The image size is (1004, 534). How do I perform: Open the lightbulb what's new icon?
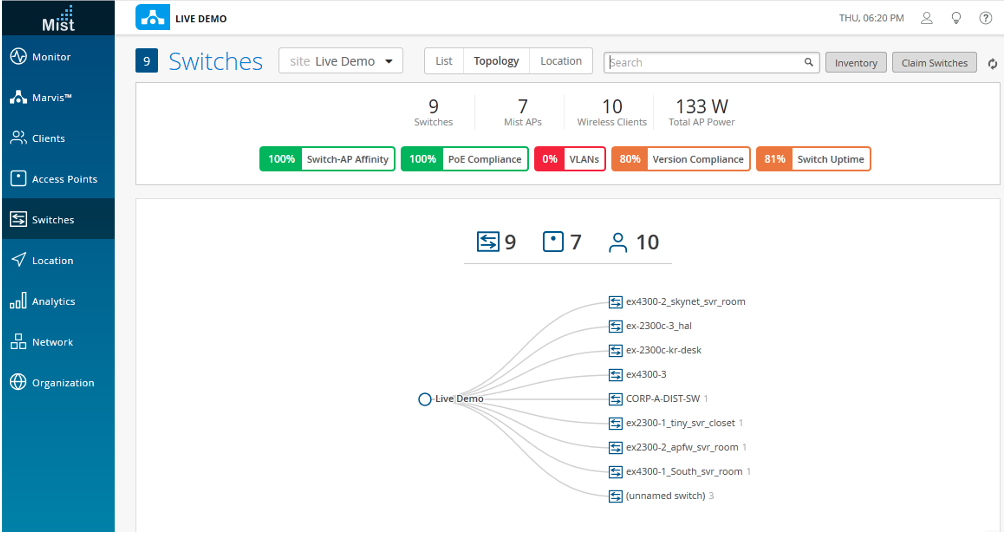tap(956, 18)
